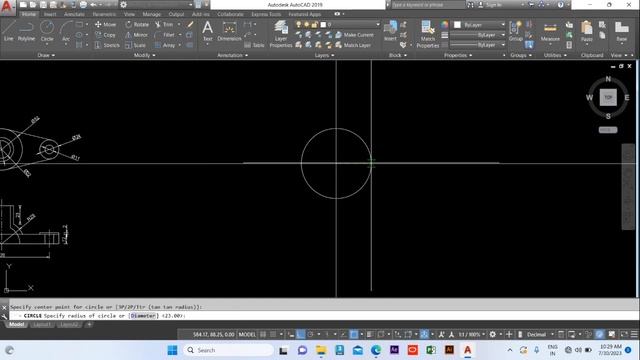Select the Dimension tool
640x360 pixels.
[x=229, y=31]
